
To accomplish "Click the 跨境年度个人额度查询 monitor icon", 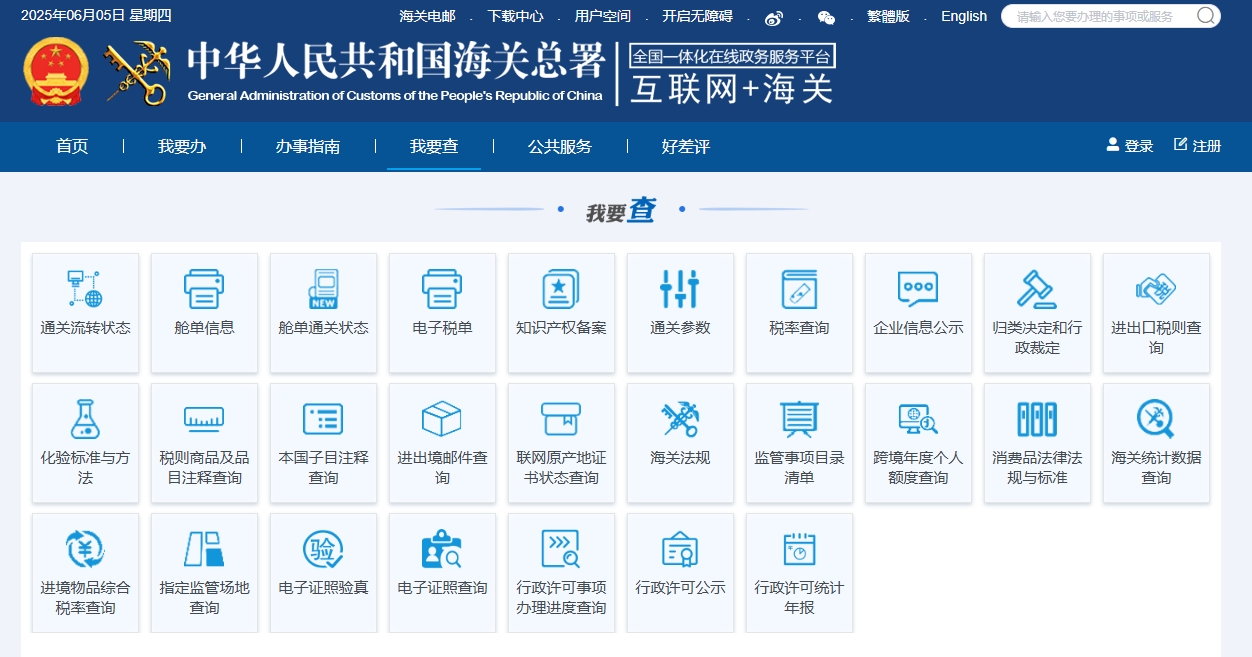I will (x=918, y=418).
